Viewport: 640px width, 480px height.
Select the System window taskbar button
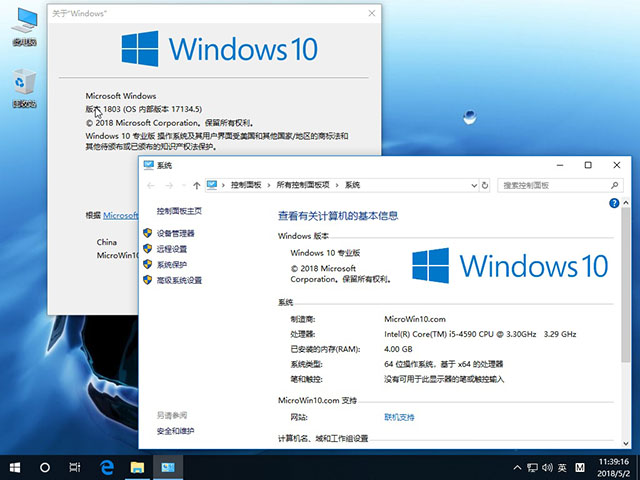[168, 467]
